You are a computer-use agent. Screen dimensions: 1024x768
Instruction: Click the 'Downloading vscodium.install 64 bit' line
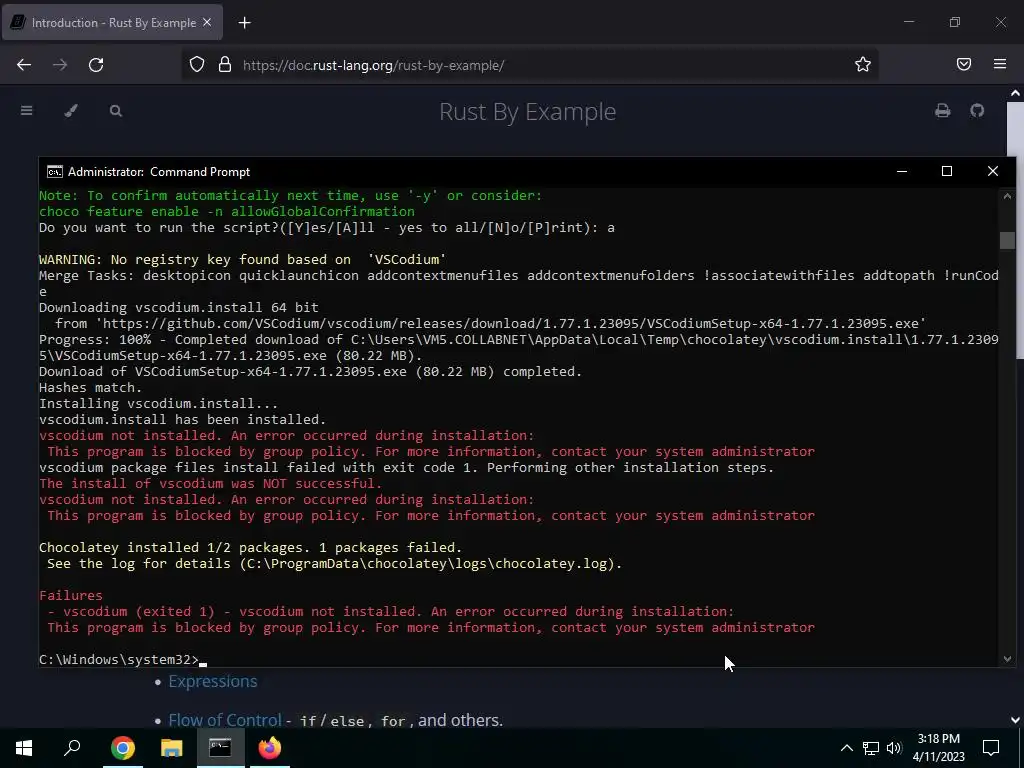[x=179, y=308]
